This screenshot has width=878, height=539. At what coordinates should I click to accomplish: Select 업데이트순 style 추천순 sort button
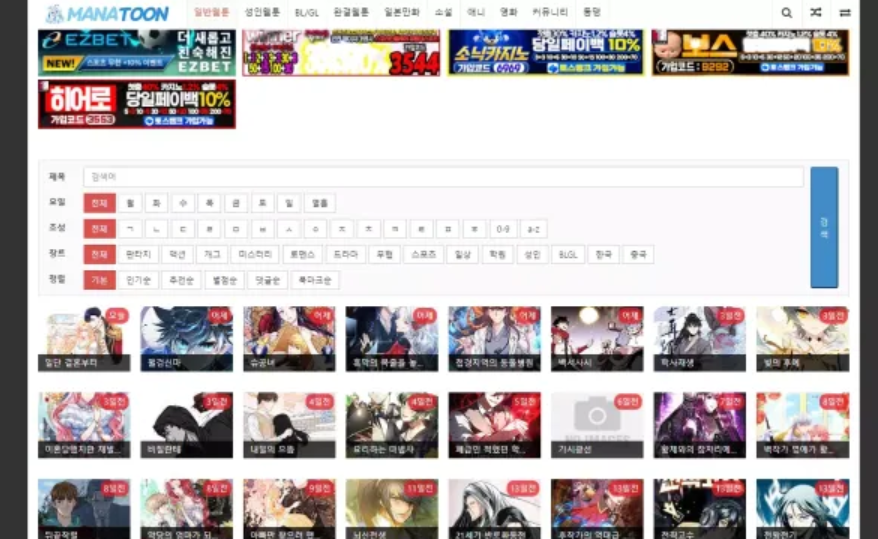[x=180, y=280]
